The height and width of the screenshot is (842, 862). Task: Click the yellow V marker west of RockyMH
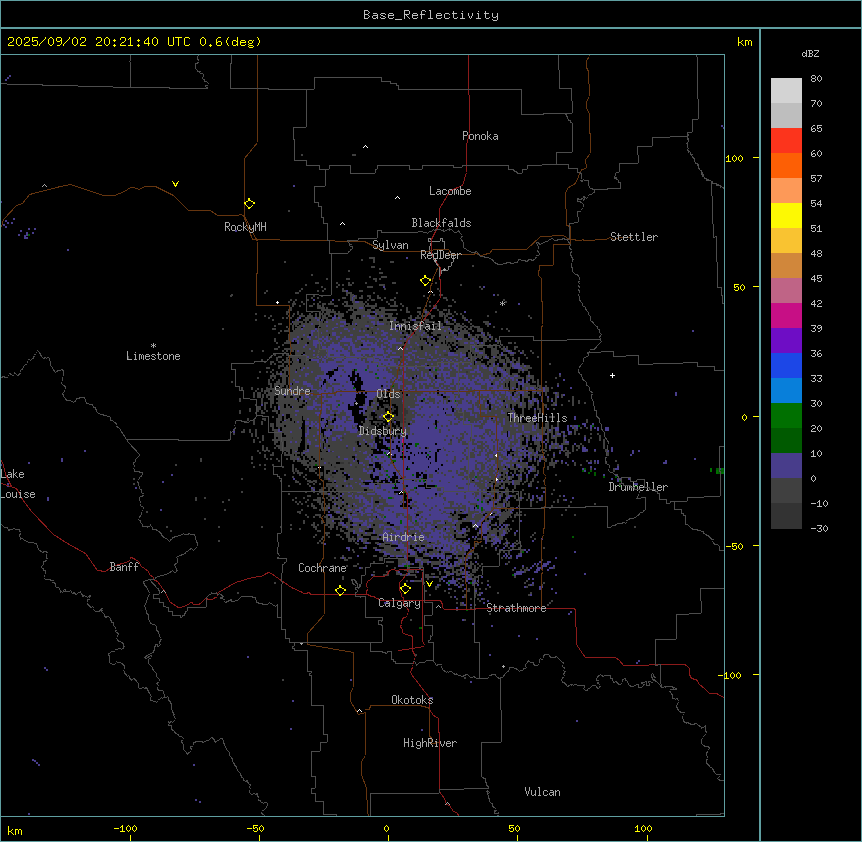coord(175,184)
